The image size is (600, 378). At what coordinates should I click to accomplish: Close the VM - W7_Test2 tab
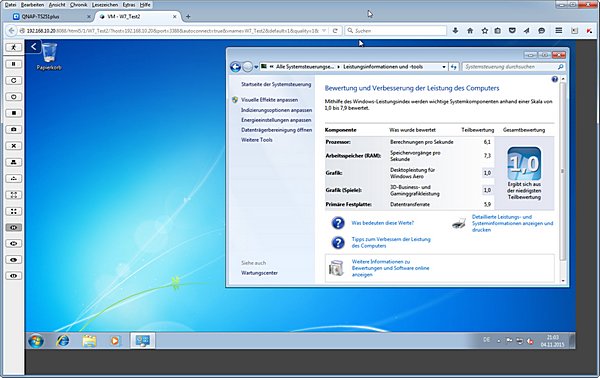[x=174, y=16]
